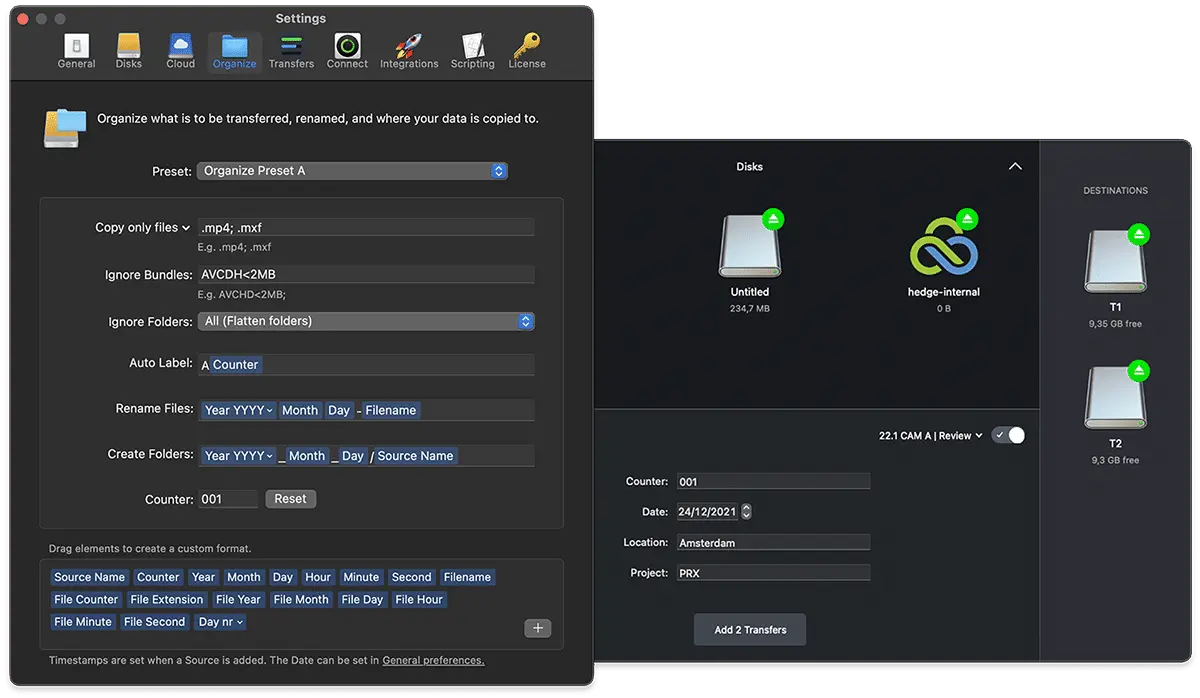Open the License key tab
Viewport: 1200px width, 698px height.
coord(527,51)
